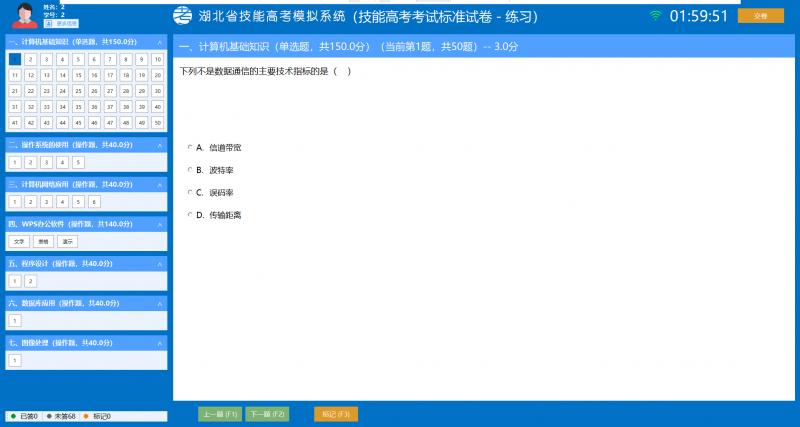800x427 pixels.
Task: Open question 2 in 程序设计
Action: pyautogui.click(x=31, y=281)
